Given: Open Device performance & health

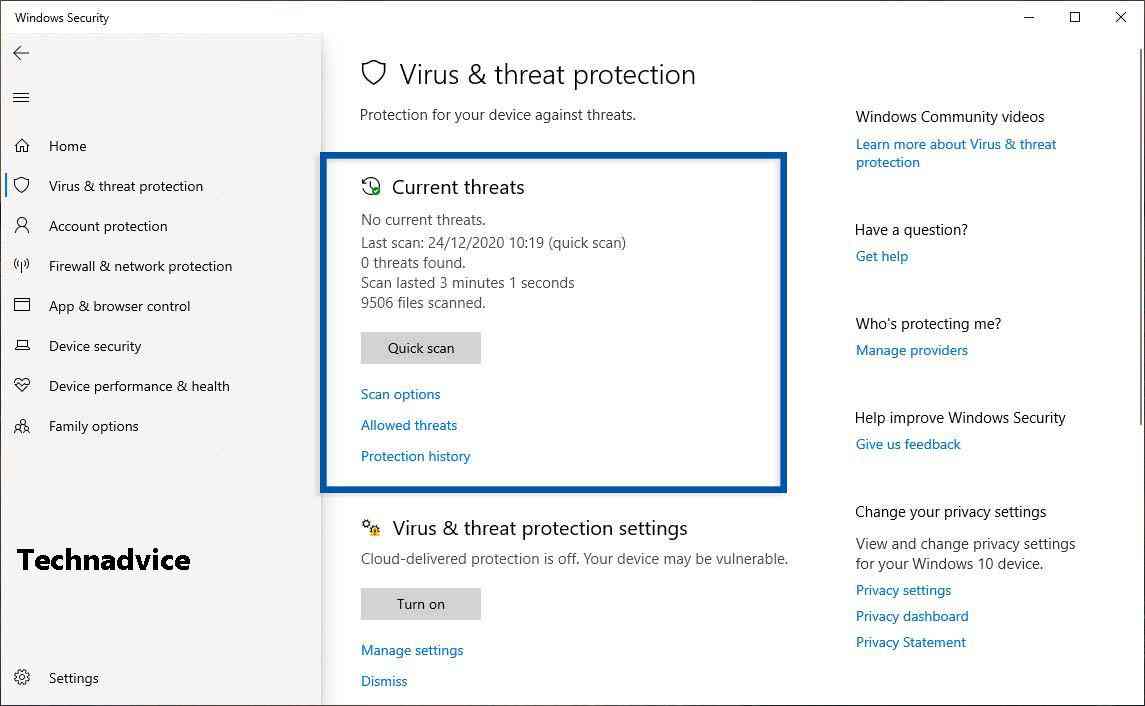Looking at the screenshot, I should click(139, 386).
